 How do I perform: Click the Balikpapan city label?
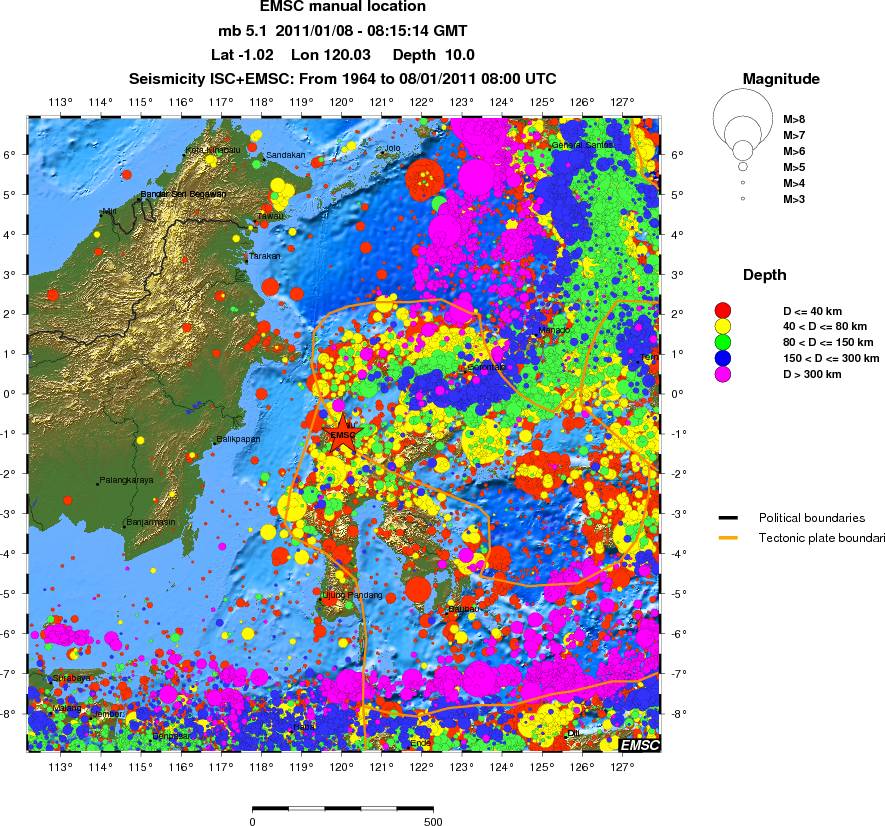(x=238, y=439)
